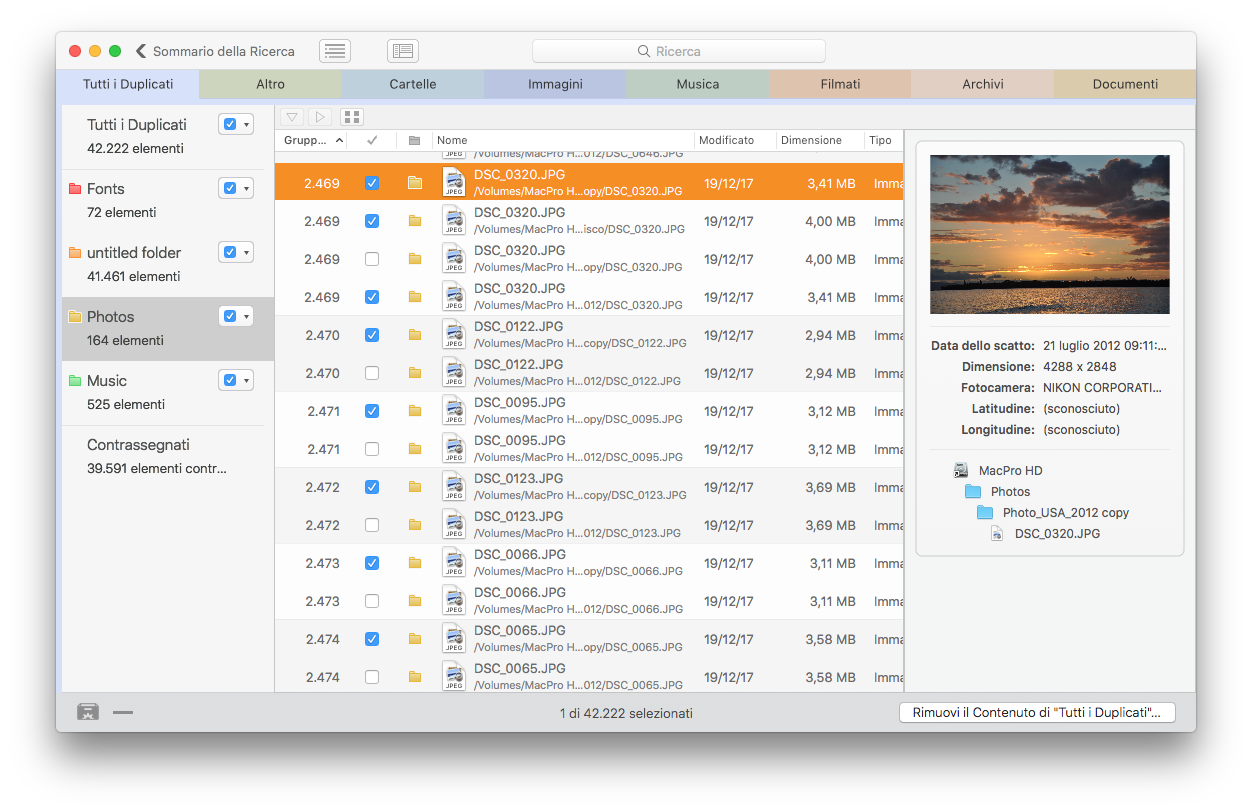This screenshot has height=812, width=1252.
Task: Click inside the Ricerca search field
Action: click(679, 50)
